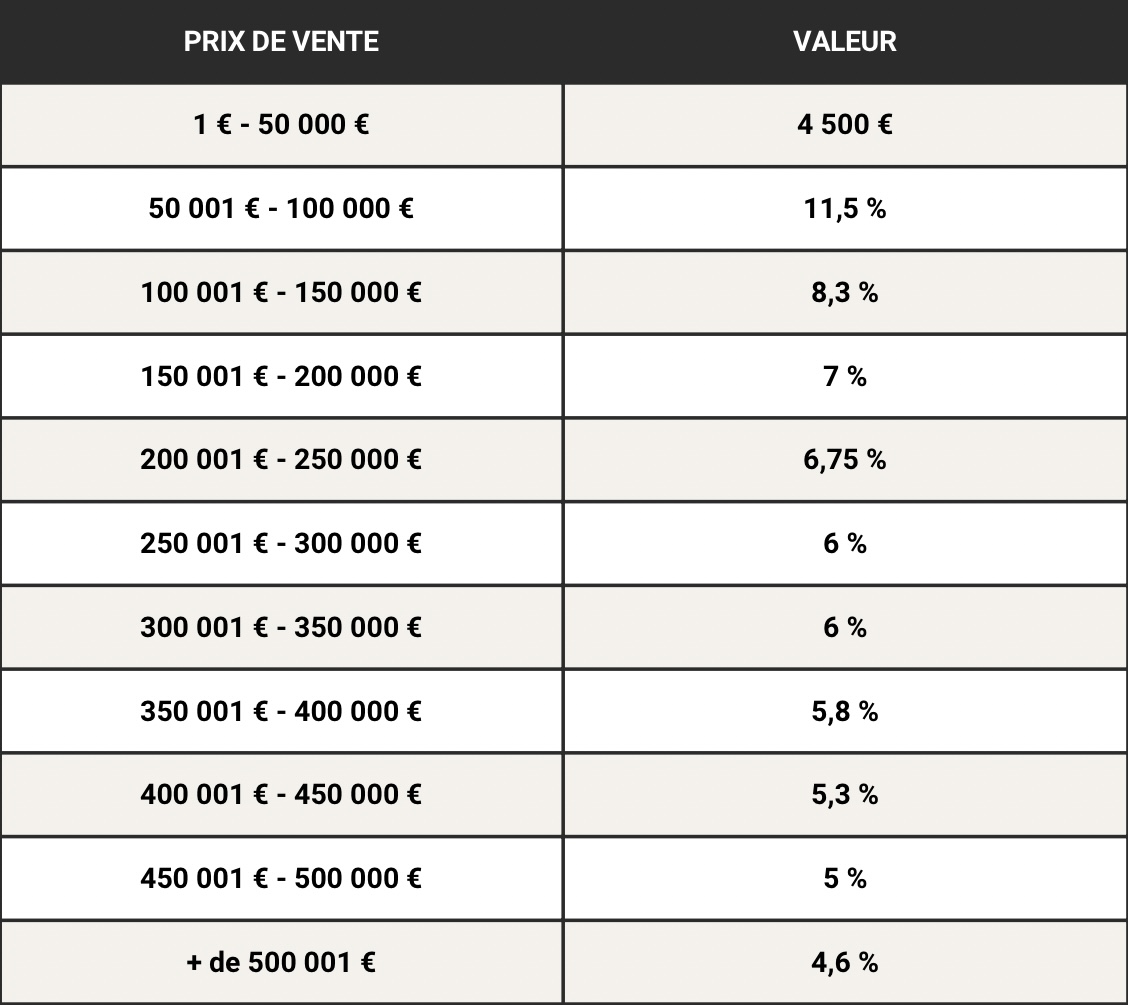Select the 6,75 % value cell
Screen dimensions: 1128x1005
coord(845,460)
